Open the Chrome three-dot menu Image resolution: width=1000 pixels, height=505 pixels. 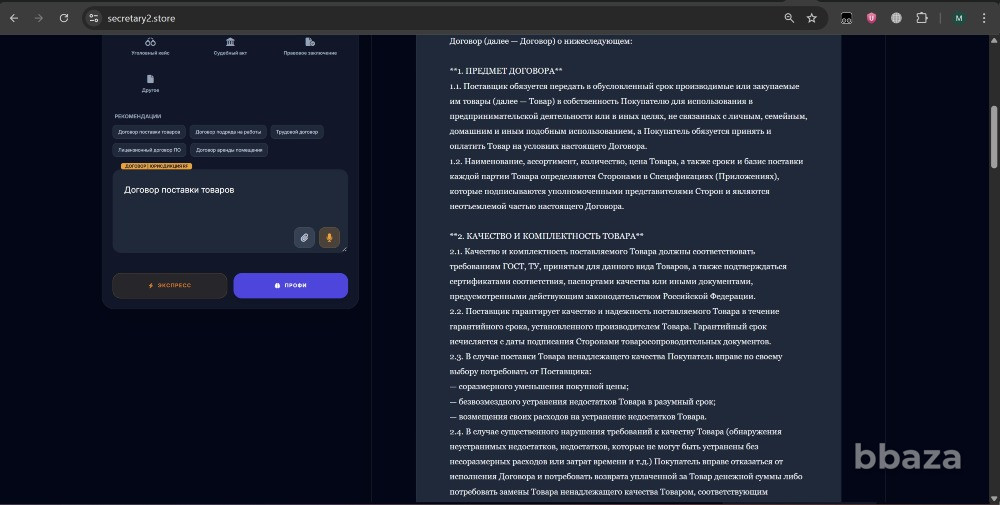coord(984,18)
